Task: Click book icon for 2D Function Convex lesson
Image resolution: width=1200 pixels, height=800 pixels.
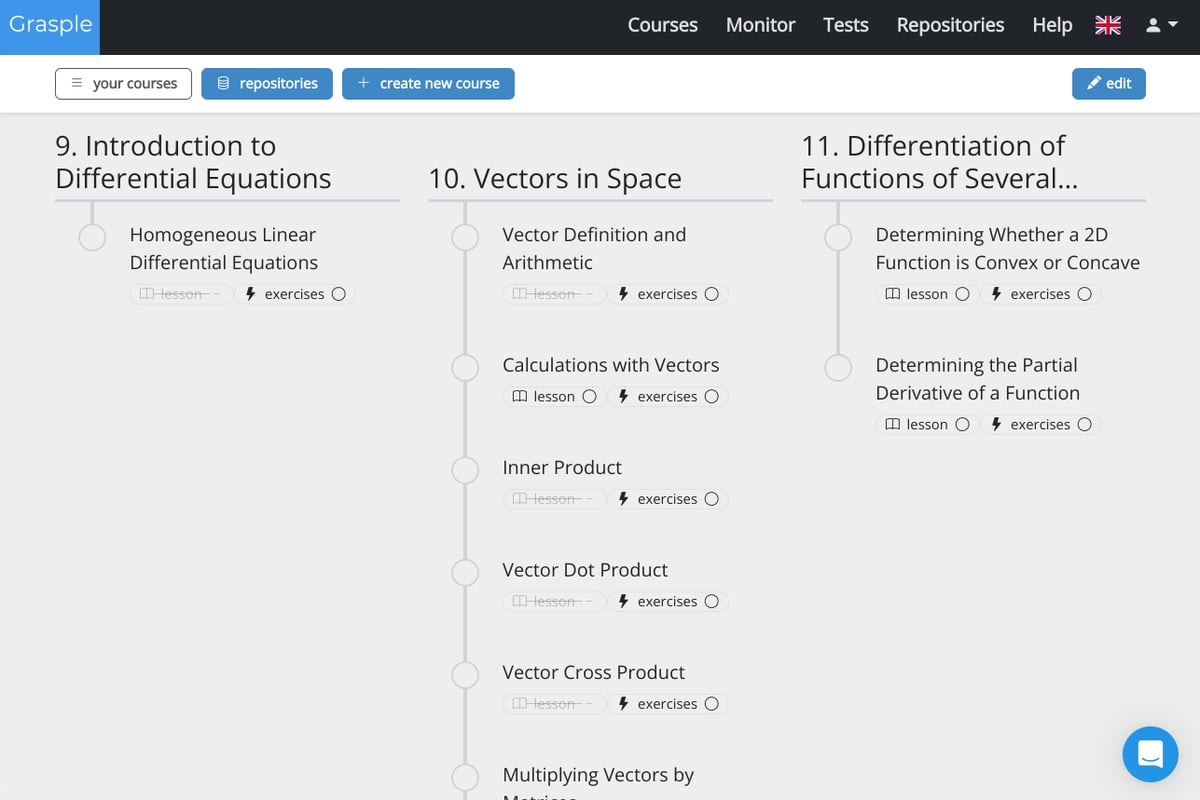Action: (x=892, y=294)
